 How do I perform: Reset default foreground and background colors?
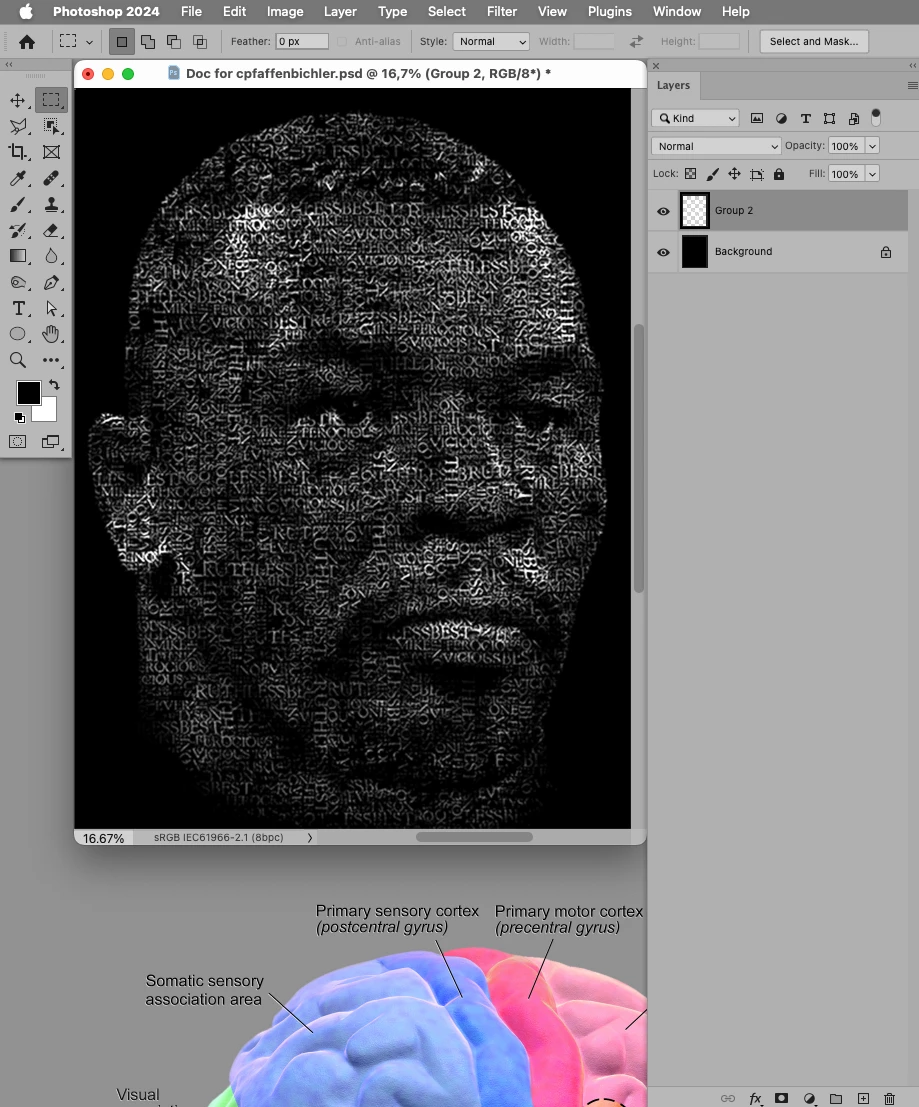(20, 418)
